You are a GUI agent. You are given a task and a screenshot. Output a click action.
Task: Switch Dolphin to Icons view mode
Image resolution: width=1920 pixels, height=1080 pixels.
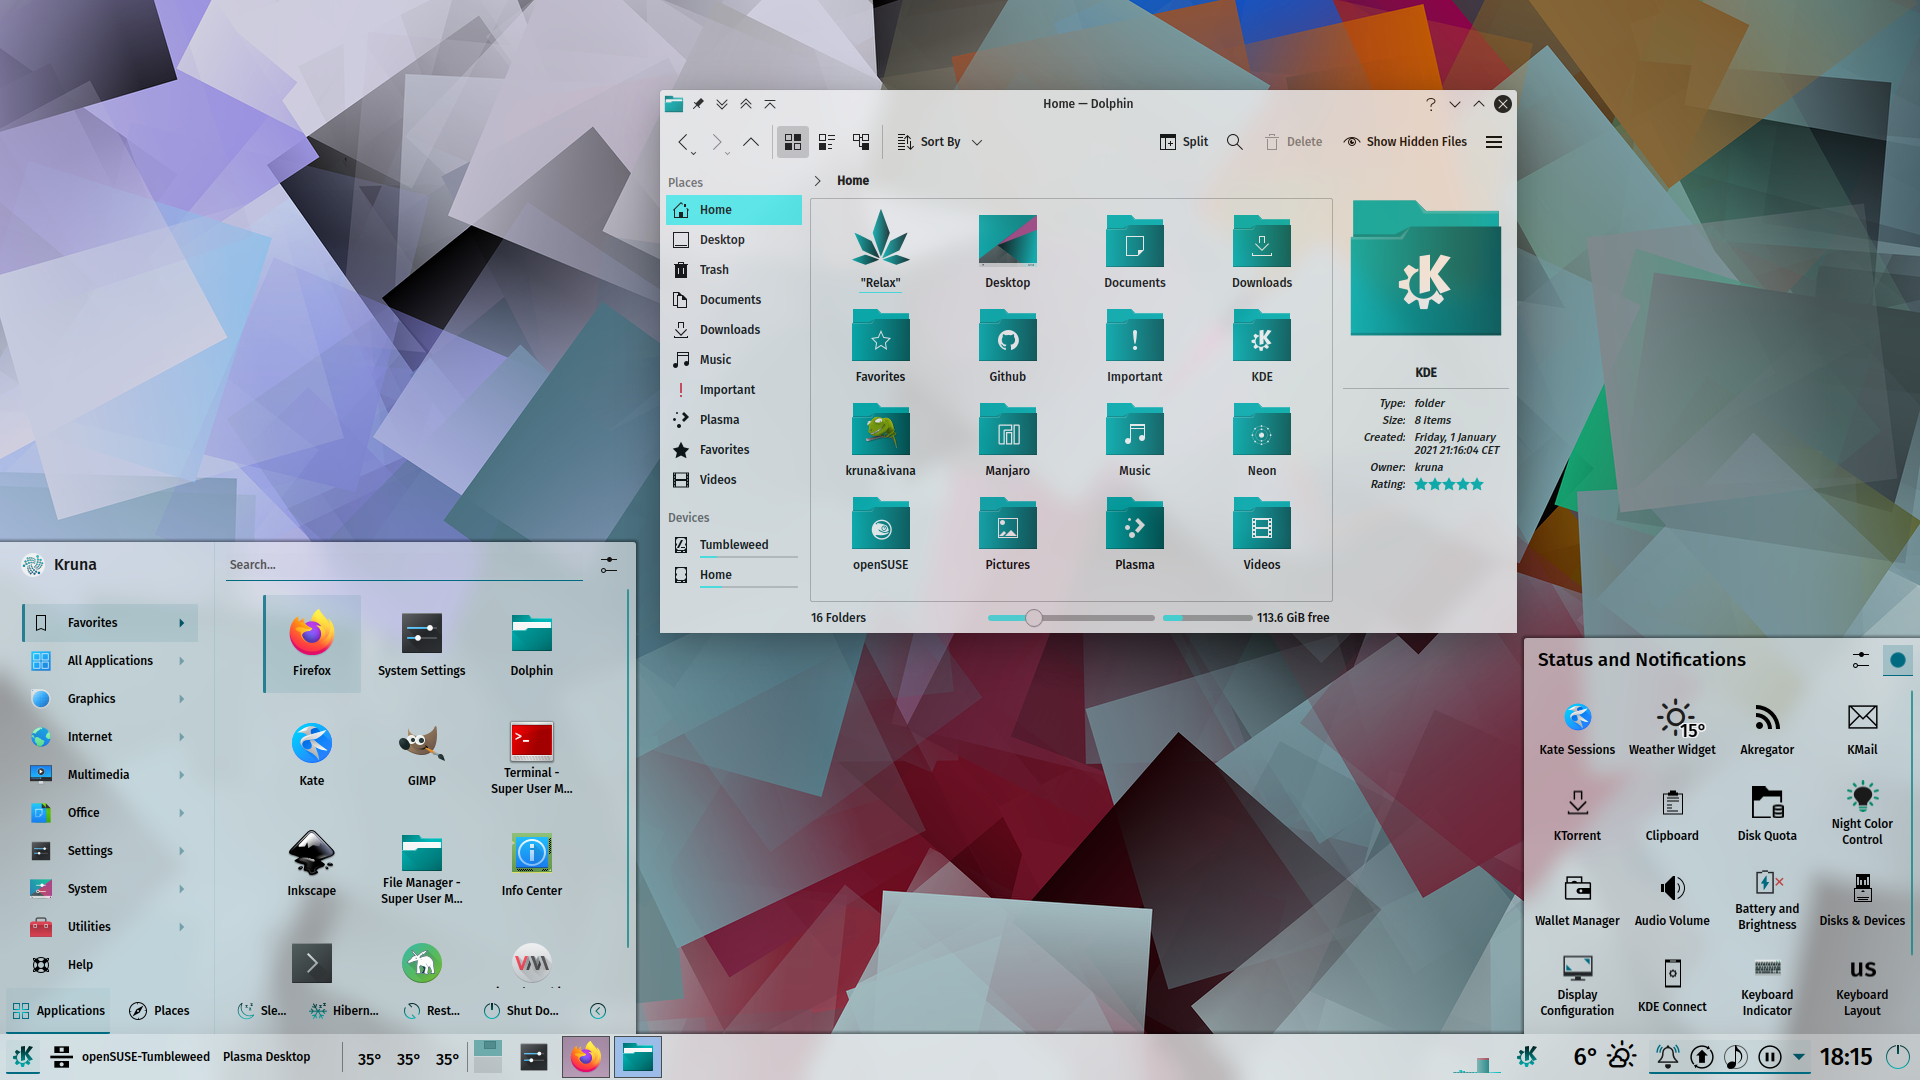point(793,142)
